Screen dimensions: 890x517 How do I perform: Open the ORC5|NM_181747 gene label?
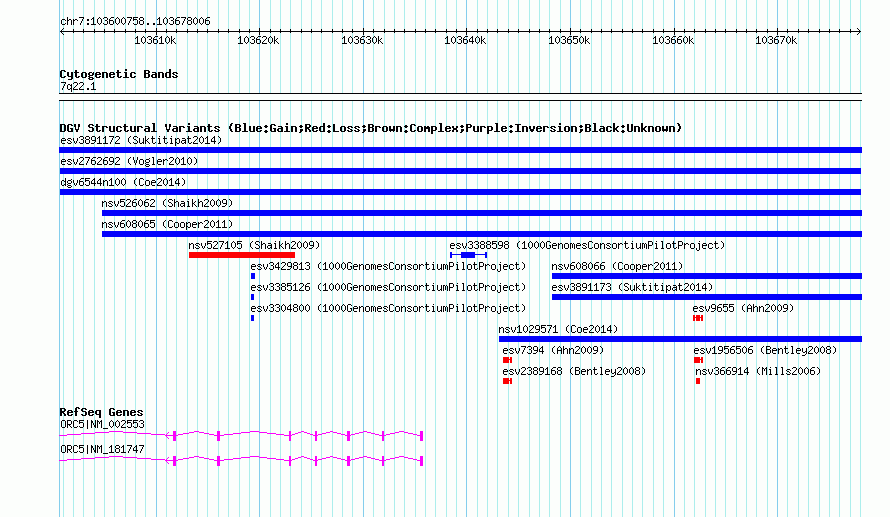tap(102, 449)
